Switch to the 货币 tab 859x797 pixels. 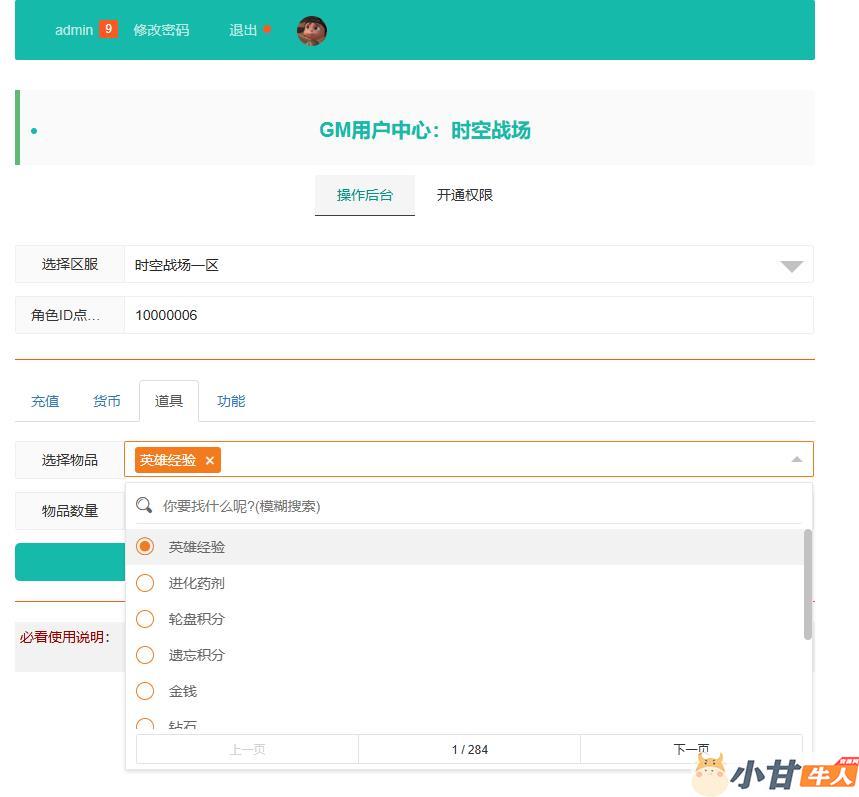107,401
